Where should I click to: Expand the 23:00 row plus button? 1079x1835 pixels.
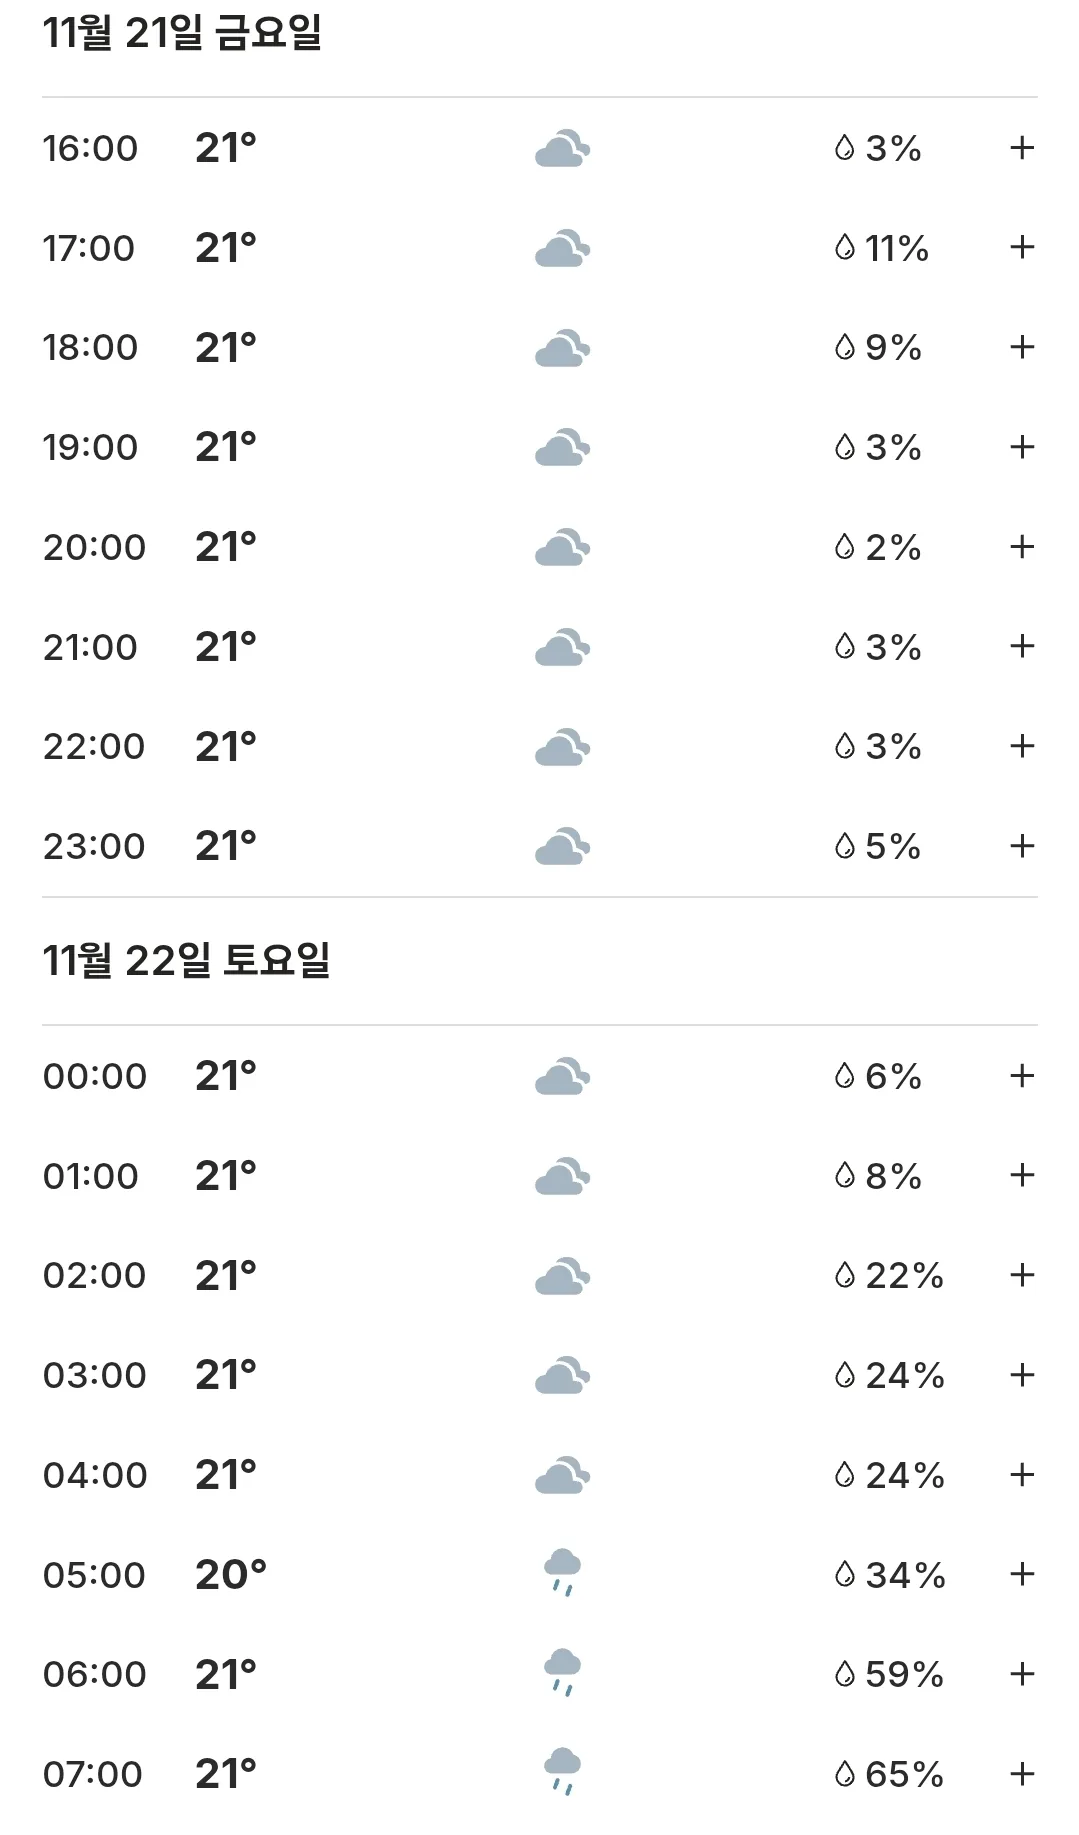pos(1021,846)
